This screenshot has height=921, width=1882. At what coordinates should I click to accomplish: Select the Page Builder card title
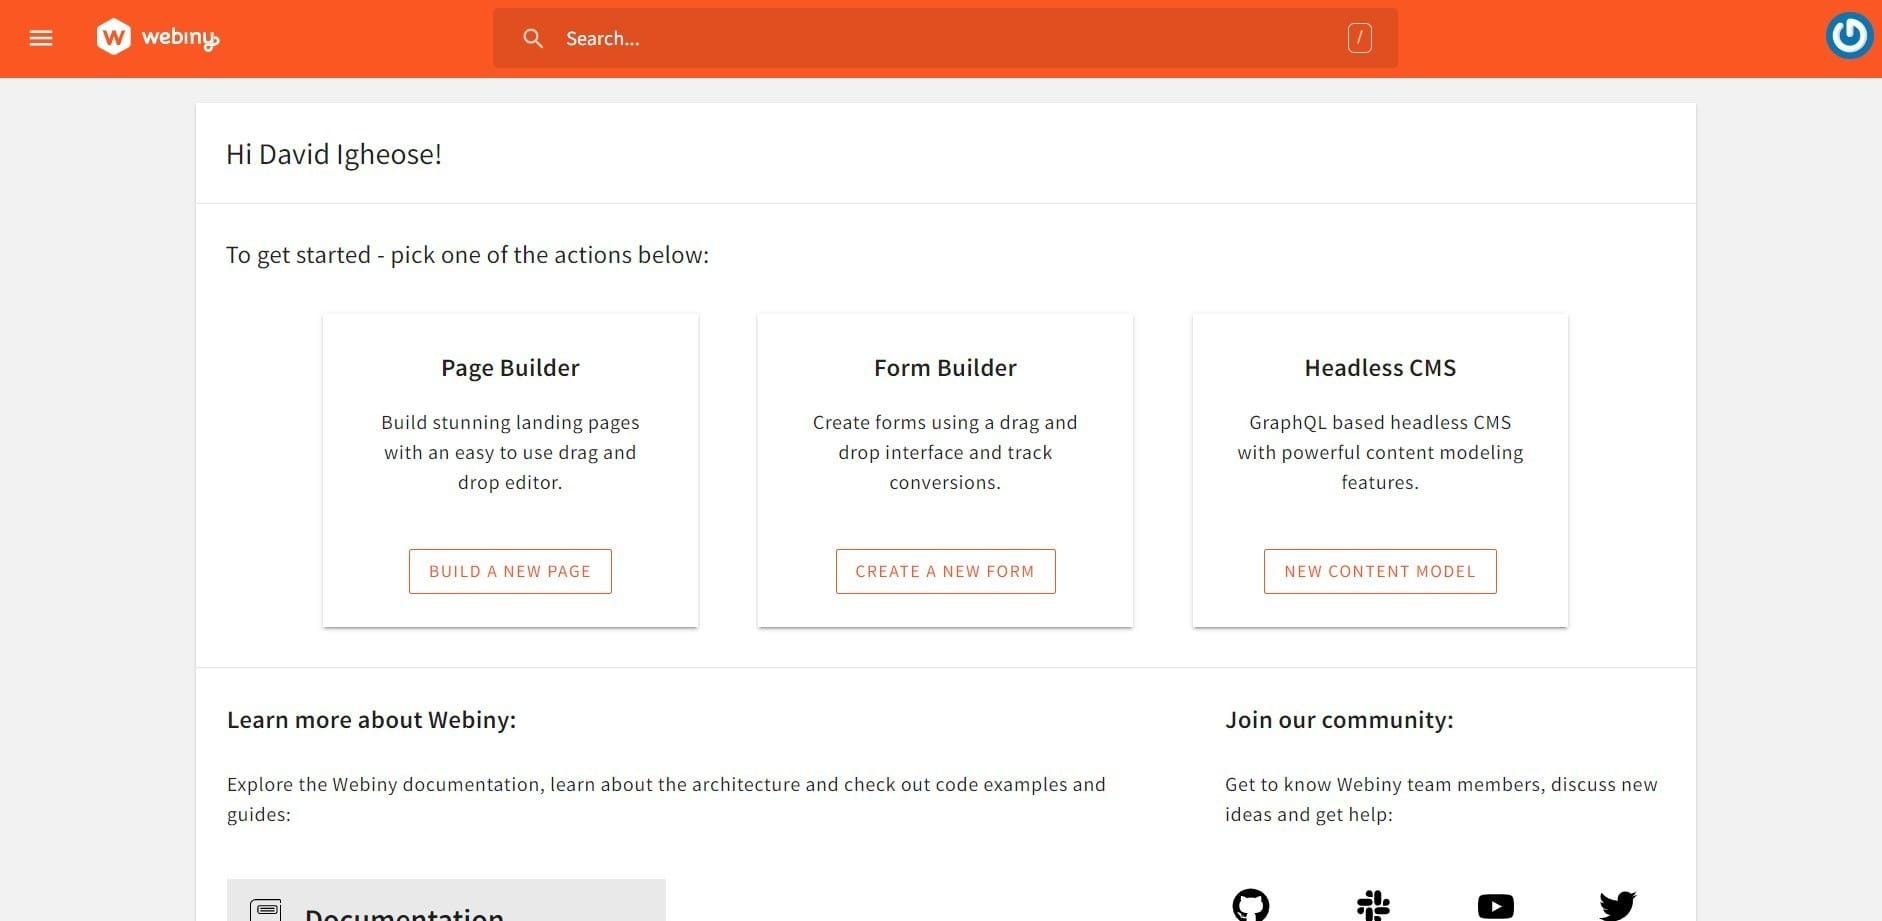pyautogui.click(x=510, y=368)
